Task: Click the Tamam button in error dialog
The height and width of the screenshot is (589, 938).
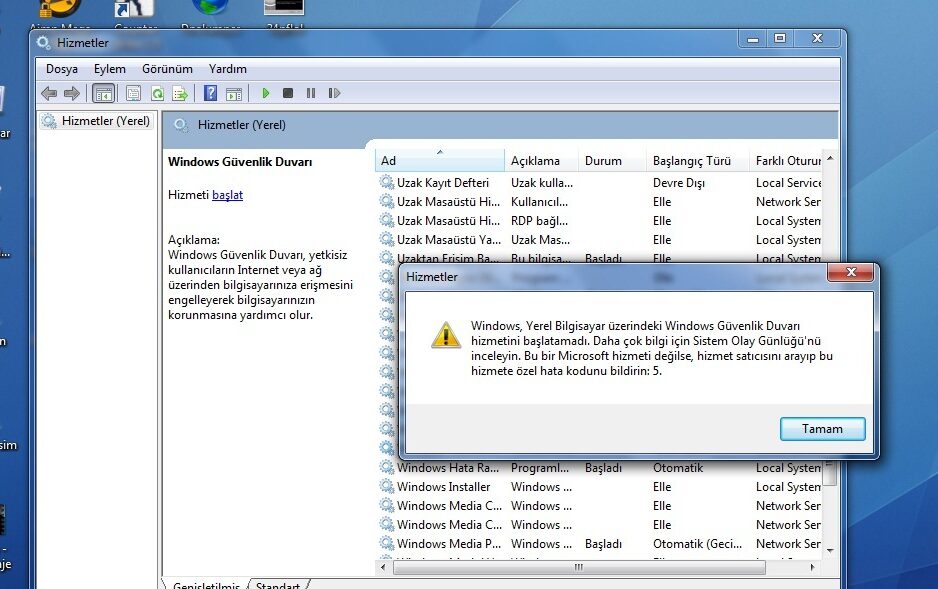Action: point(822,428)
